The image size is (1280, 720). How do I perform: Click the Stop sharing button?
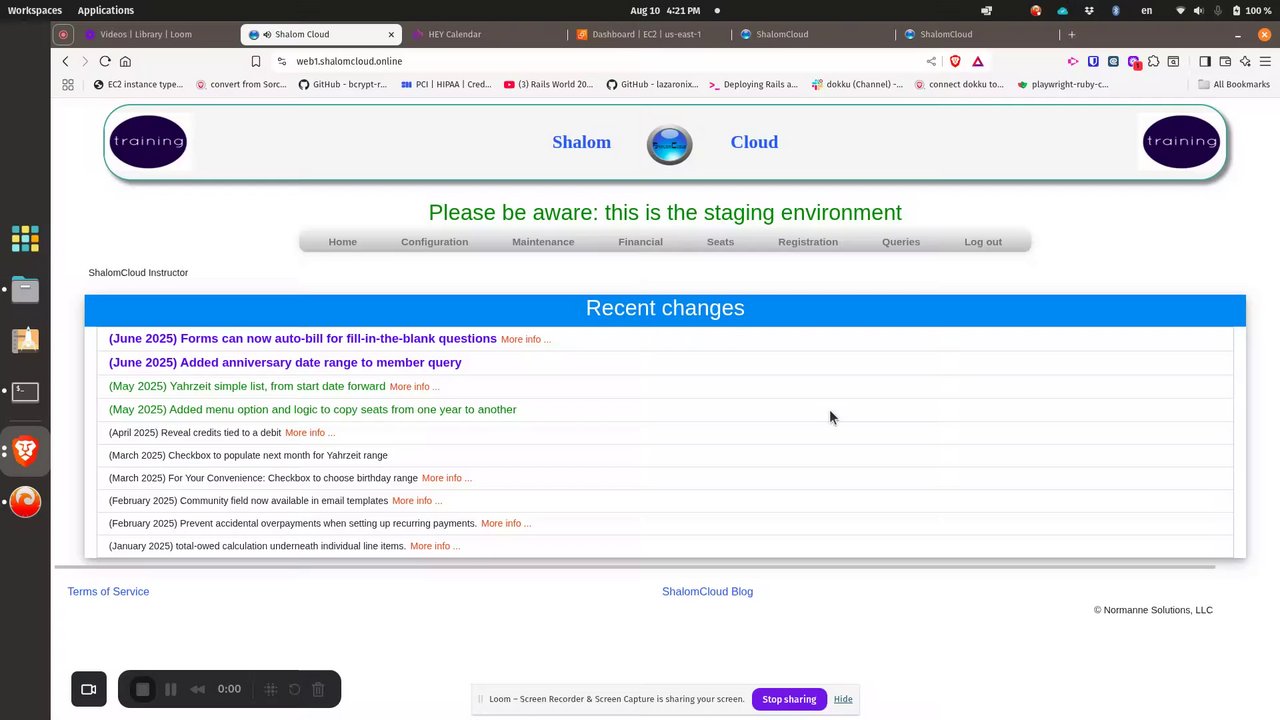click(789, 699)
